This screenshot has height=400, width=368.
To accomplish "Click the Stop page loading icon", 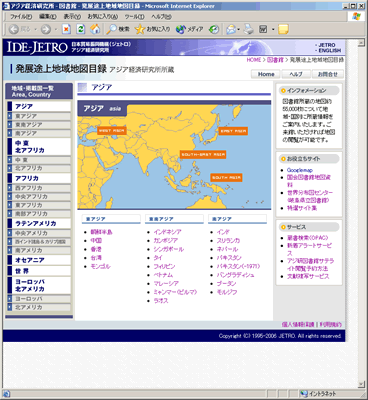I will point(66,30).
